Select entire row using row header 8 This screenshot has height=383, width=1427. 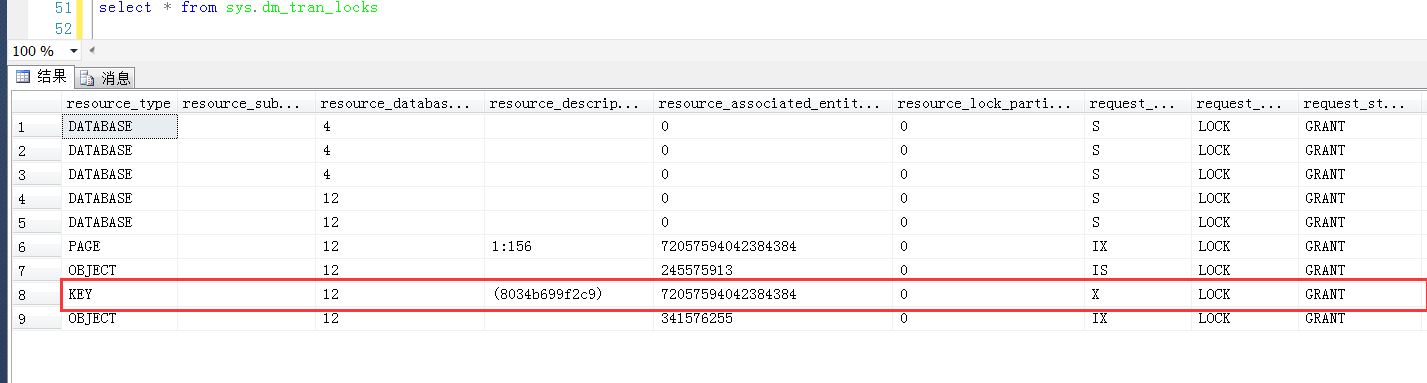point(36,294)
